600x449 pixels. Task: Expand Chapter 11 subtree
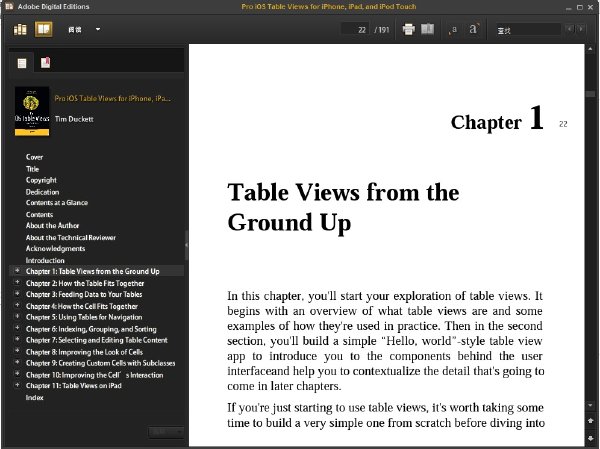click(x=17, y=385)
